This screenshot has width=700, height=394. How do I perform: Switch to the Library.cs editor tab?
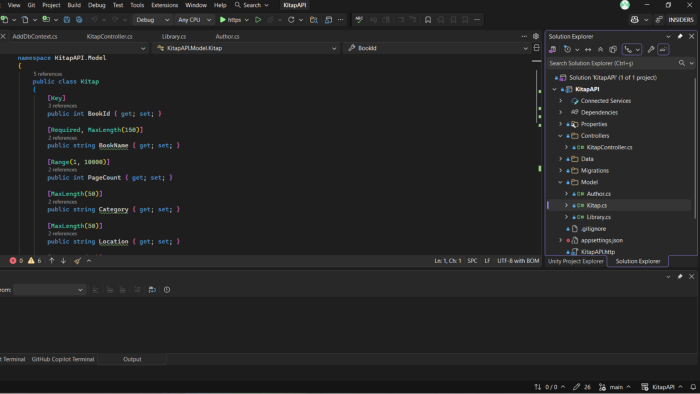pos(174,37)
